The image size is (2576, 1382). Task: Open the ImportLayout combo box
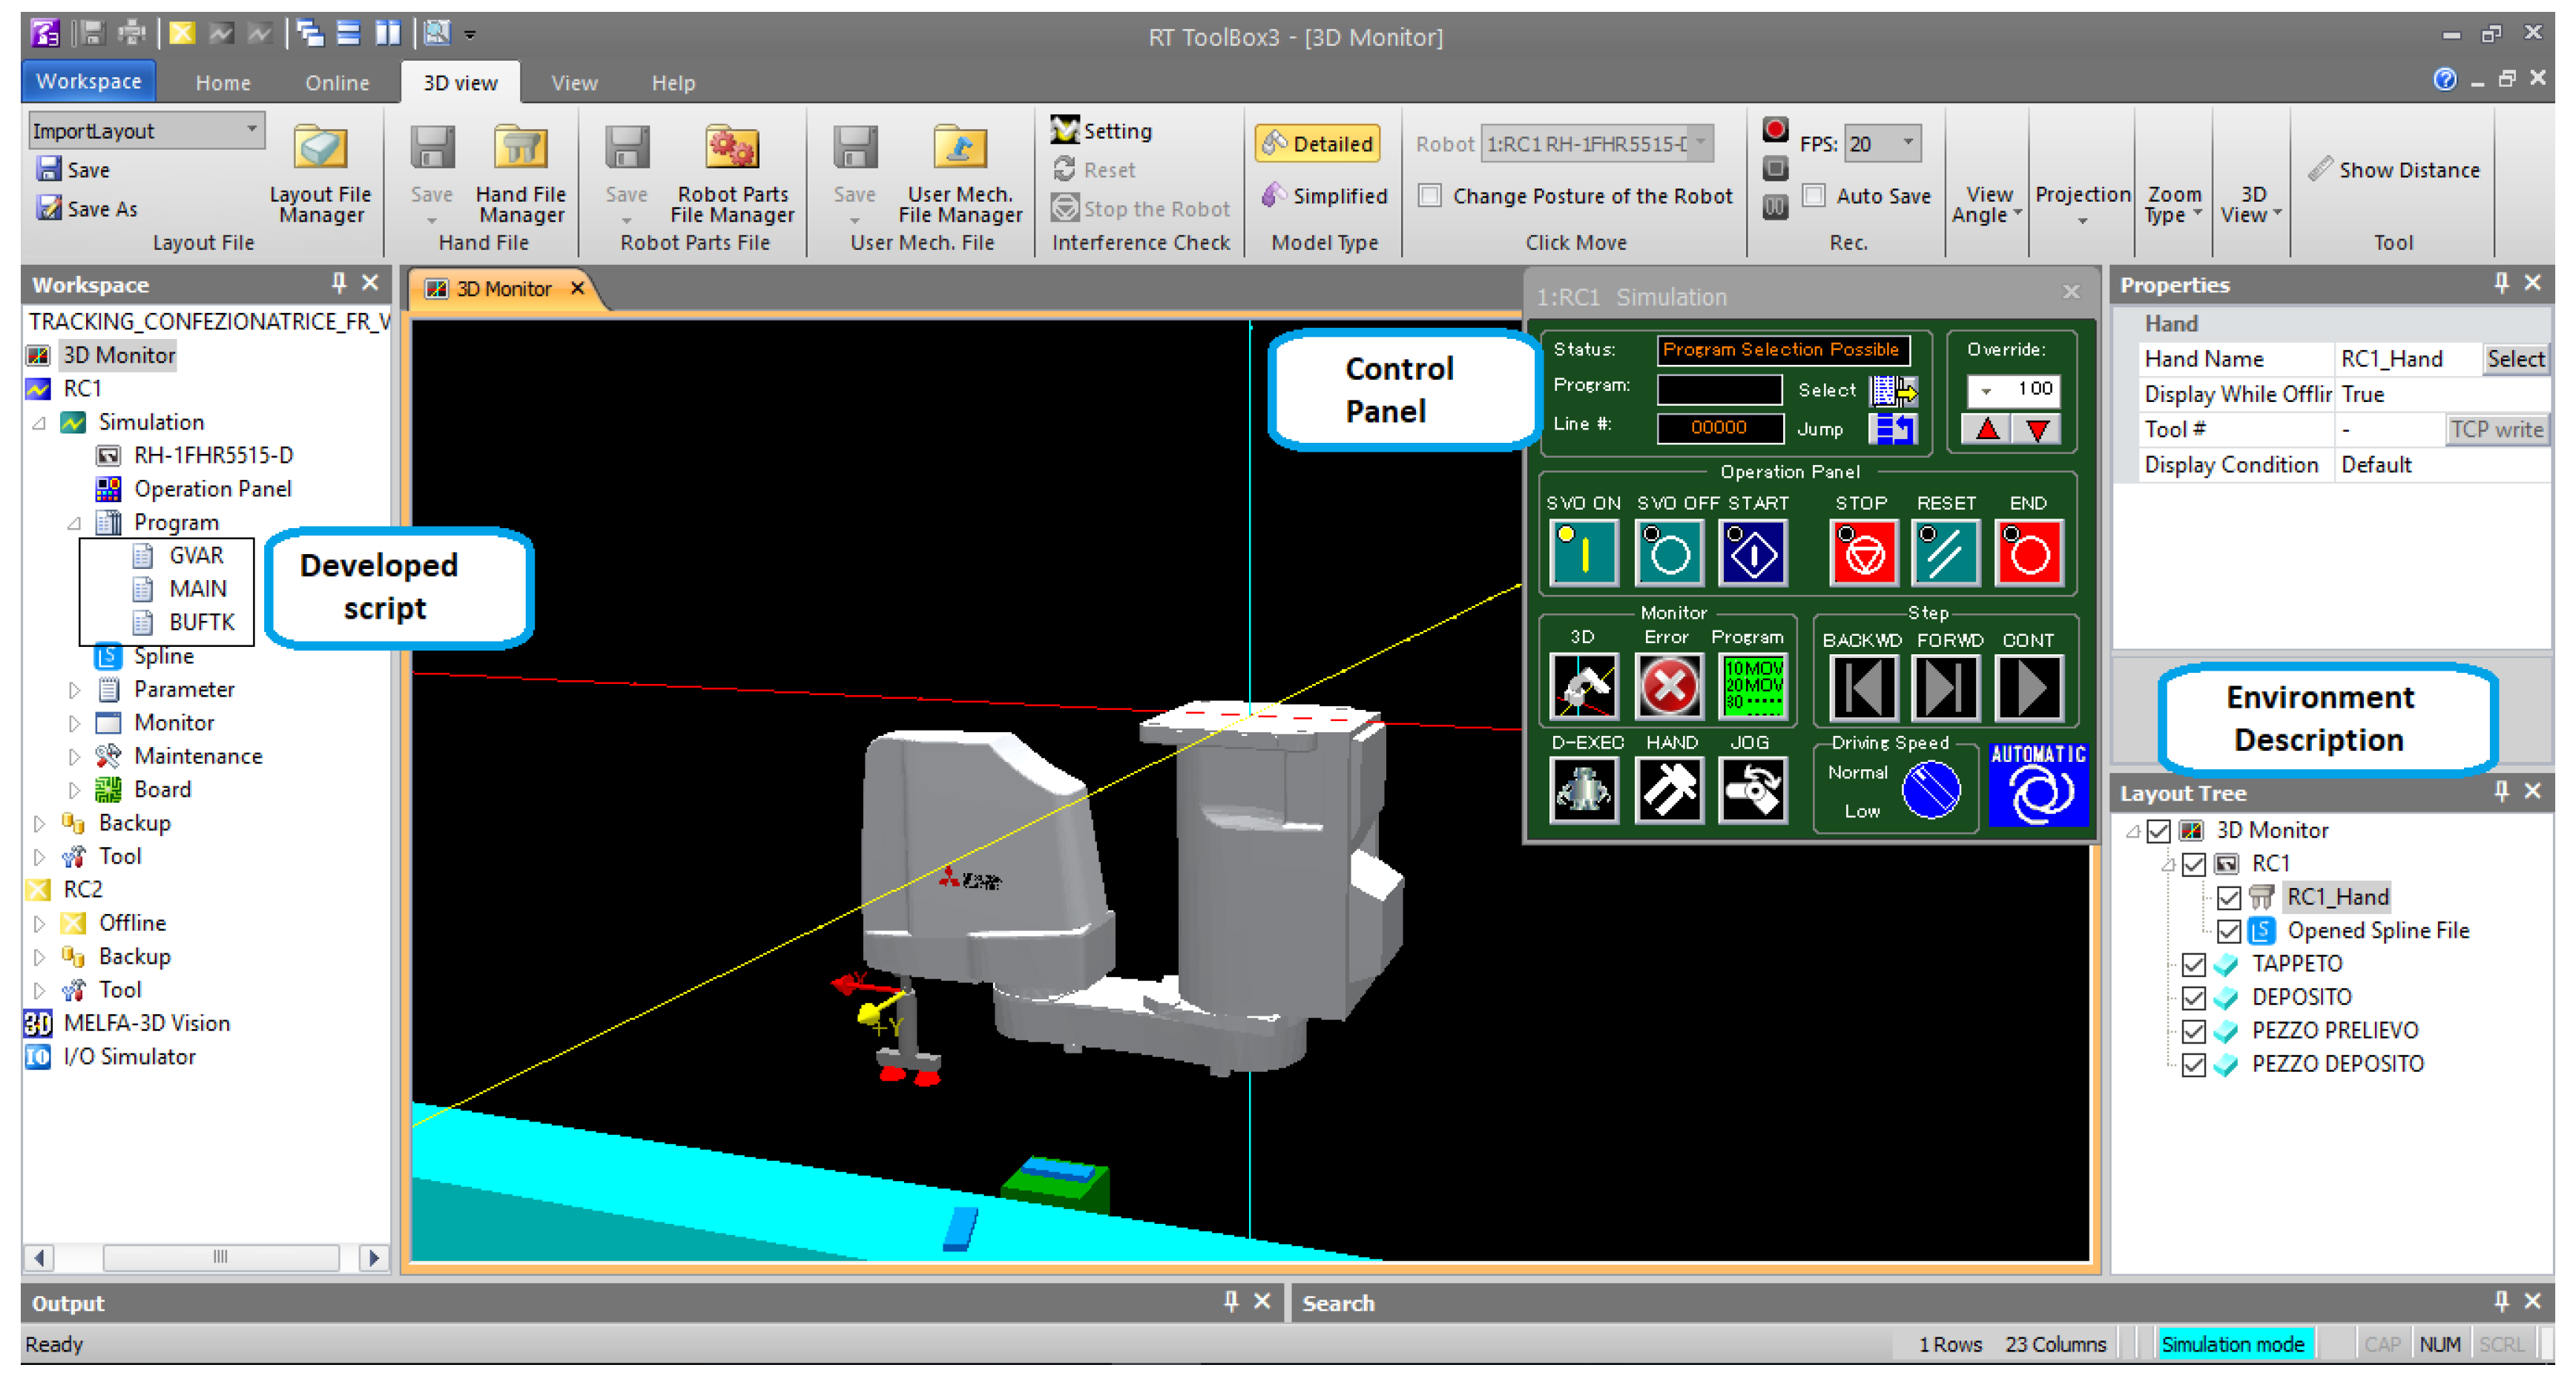coord(252,130)
